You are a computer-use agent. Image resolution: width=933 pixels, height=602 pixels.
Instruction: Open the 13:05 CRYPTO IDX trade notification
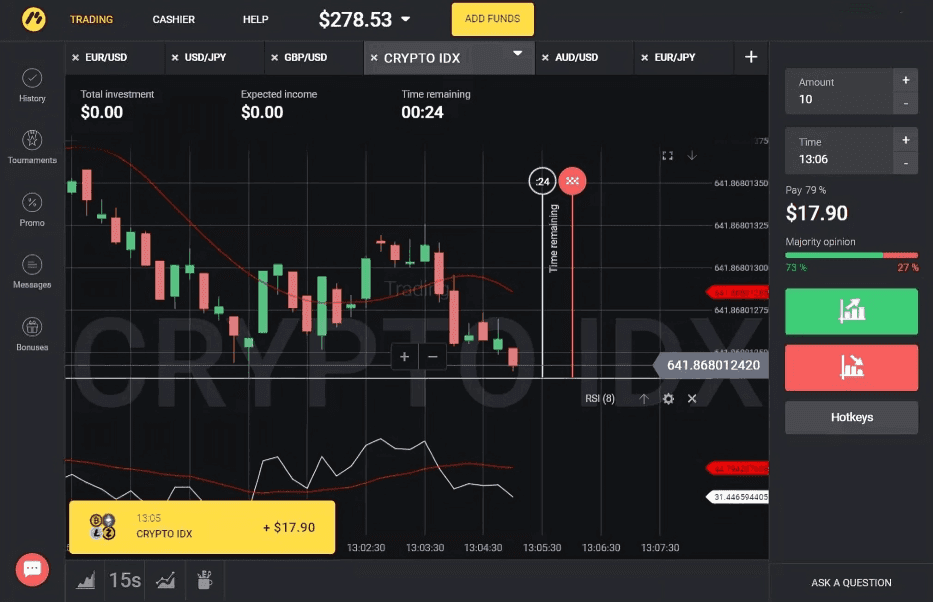click(202, 527)
